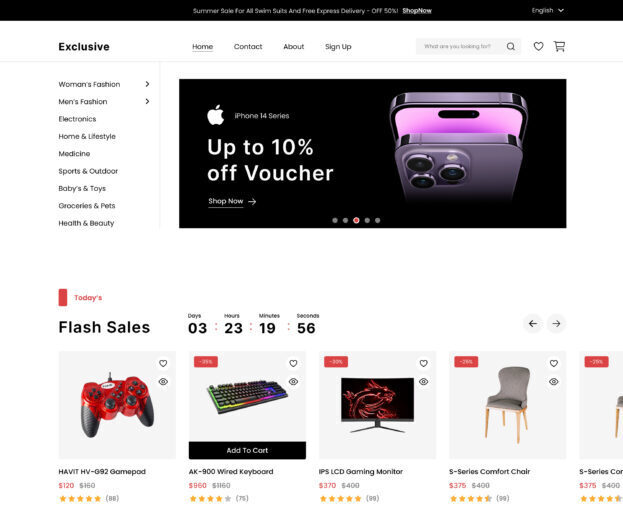This screenshot has width=623, height=510.
Task: Open the wishlist heart icon in header
Action: [x=538, y=46]
